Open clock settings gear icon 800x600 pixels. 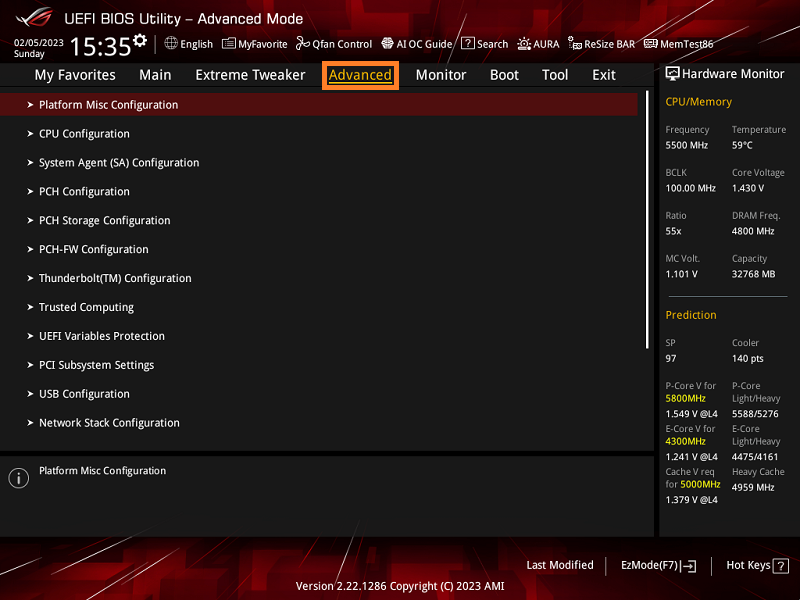click(x=140, y=40)
